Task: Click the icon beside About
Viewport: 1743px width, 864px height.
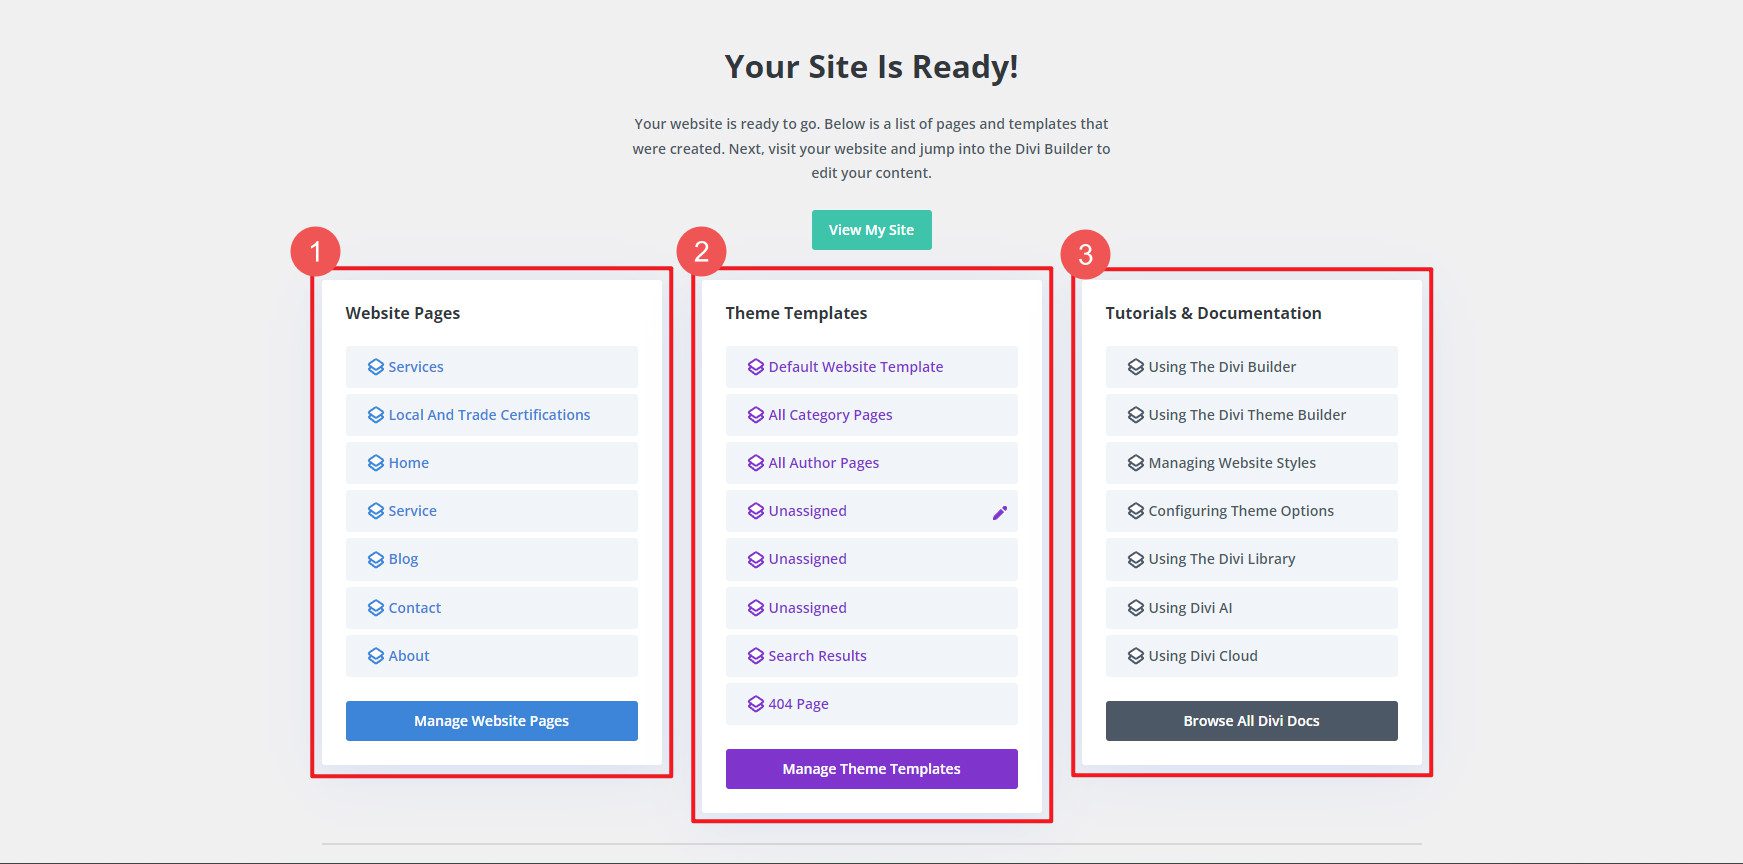Action: click(376, 656)
